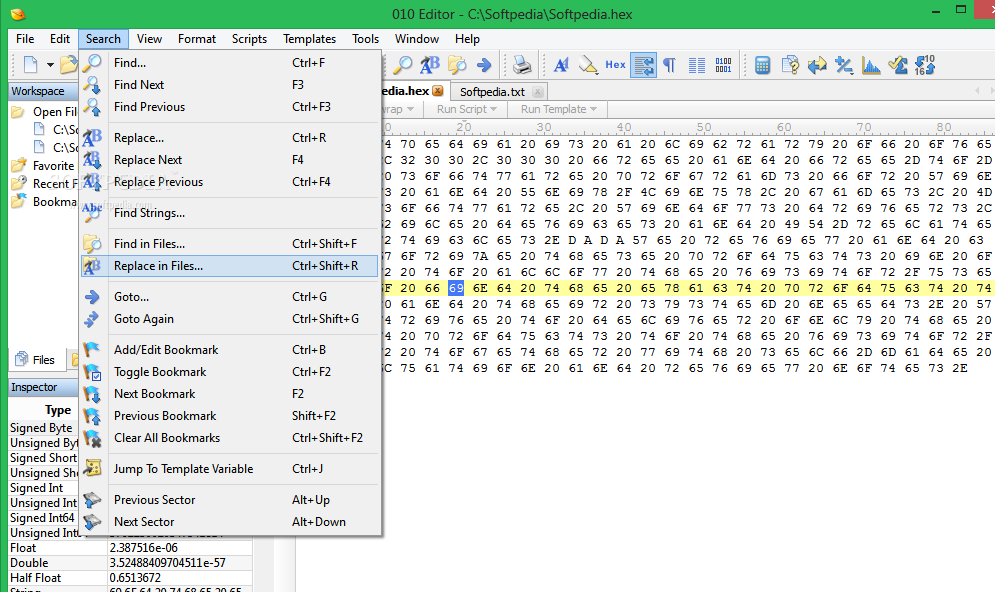
Task: Open the Run Template dropdown
Action: (559, 109)
